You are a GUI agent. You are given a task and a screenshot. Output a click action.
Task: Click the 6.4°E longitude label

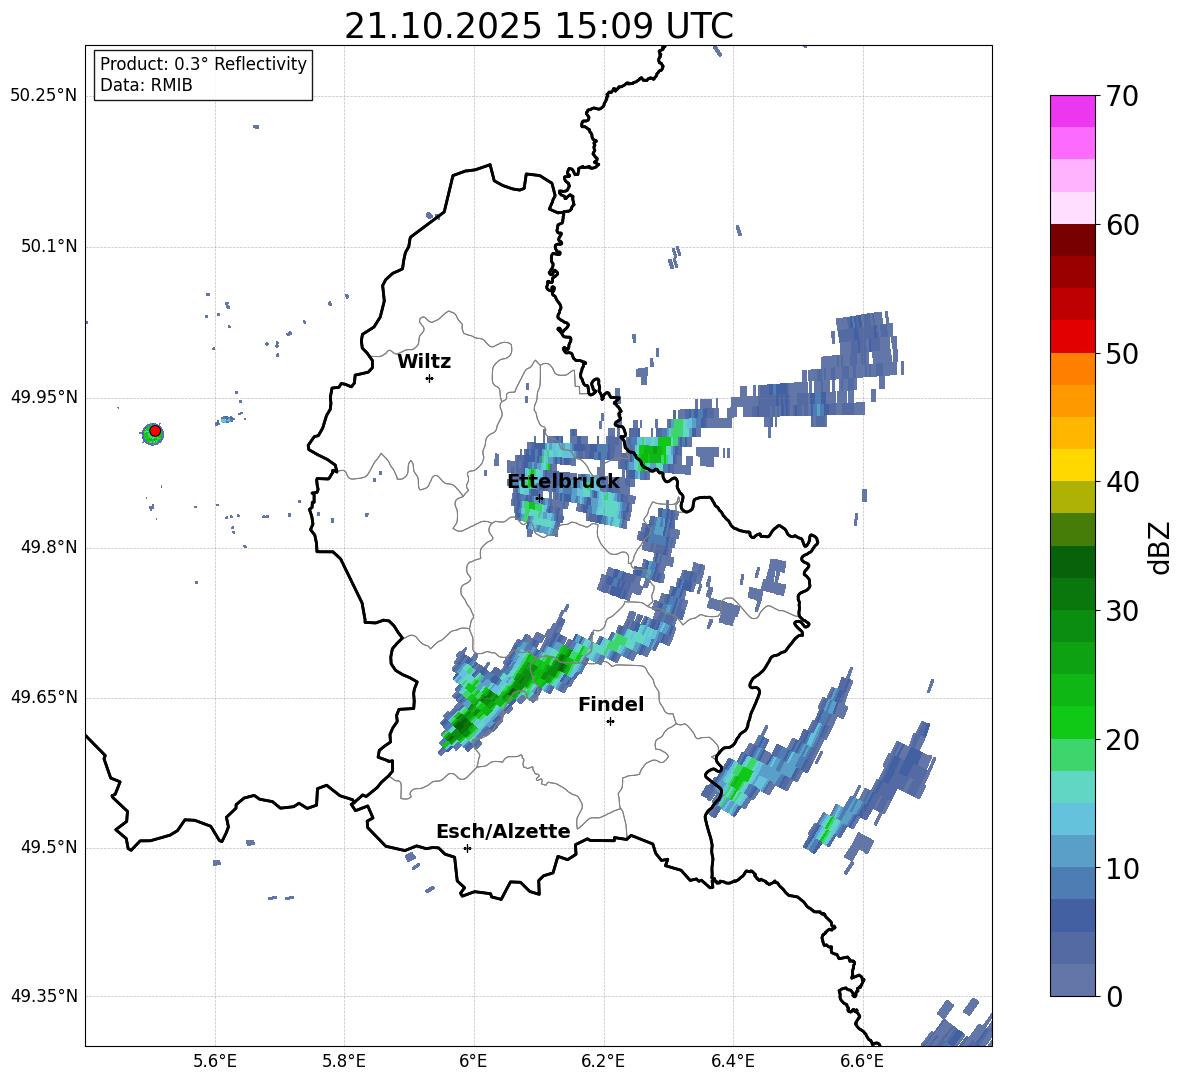732,1061
